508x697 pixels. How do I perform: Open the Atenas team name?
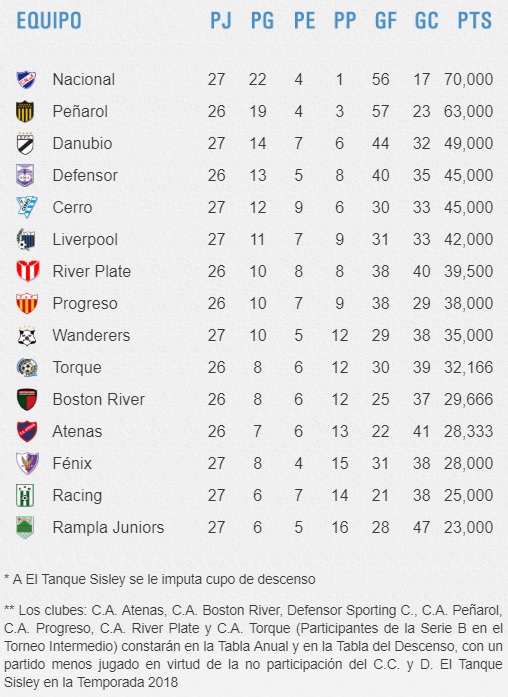point(77,432)
